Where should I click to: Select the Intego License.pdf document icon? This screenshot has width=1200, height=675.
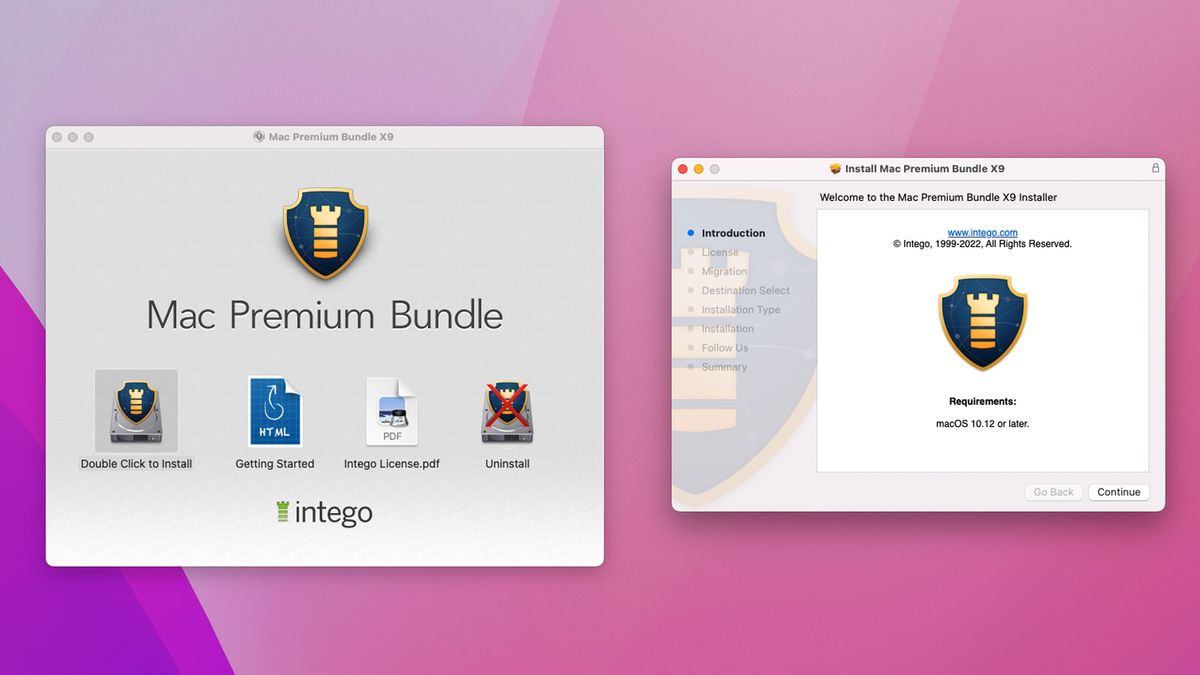point(392,410)
